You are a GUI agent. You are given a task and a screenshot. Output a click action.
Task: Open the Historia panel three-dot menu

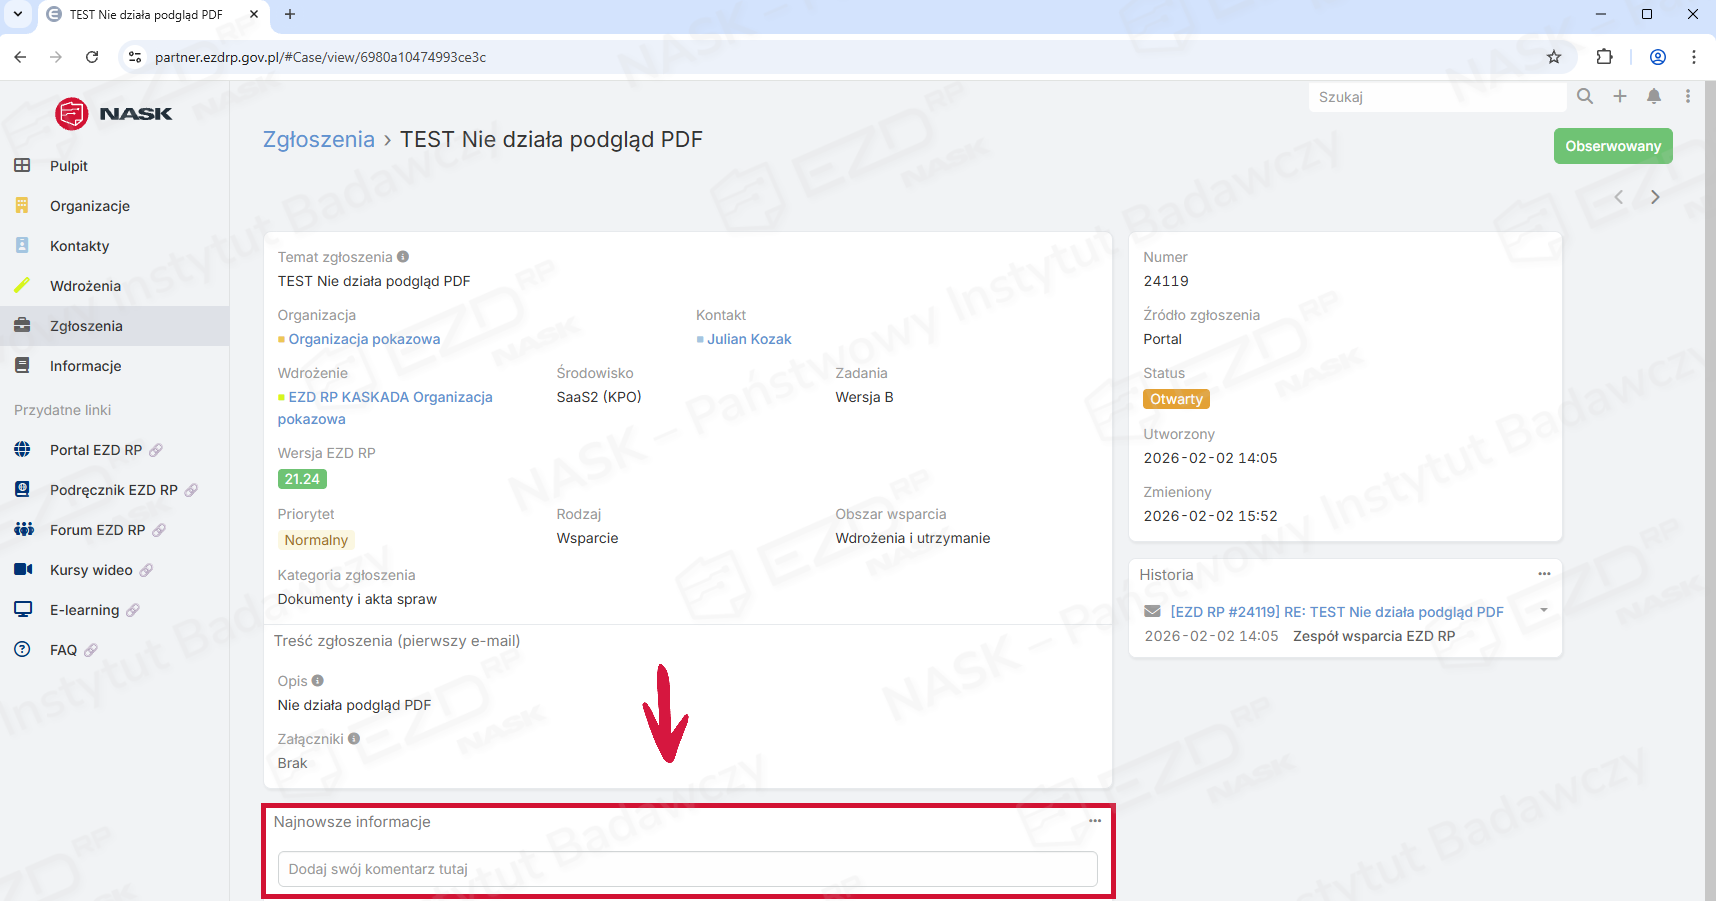click(x=1544, y=574)
